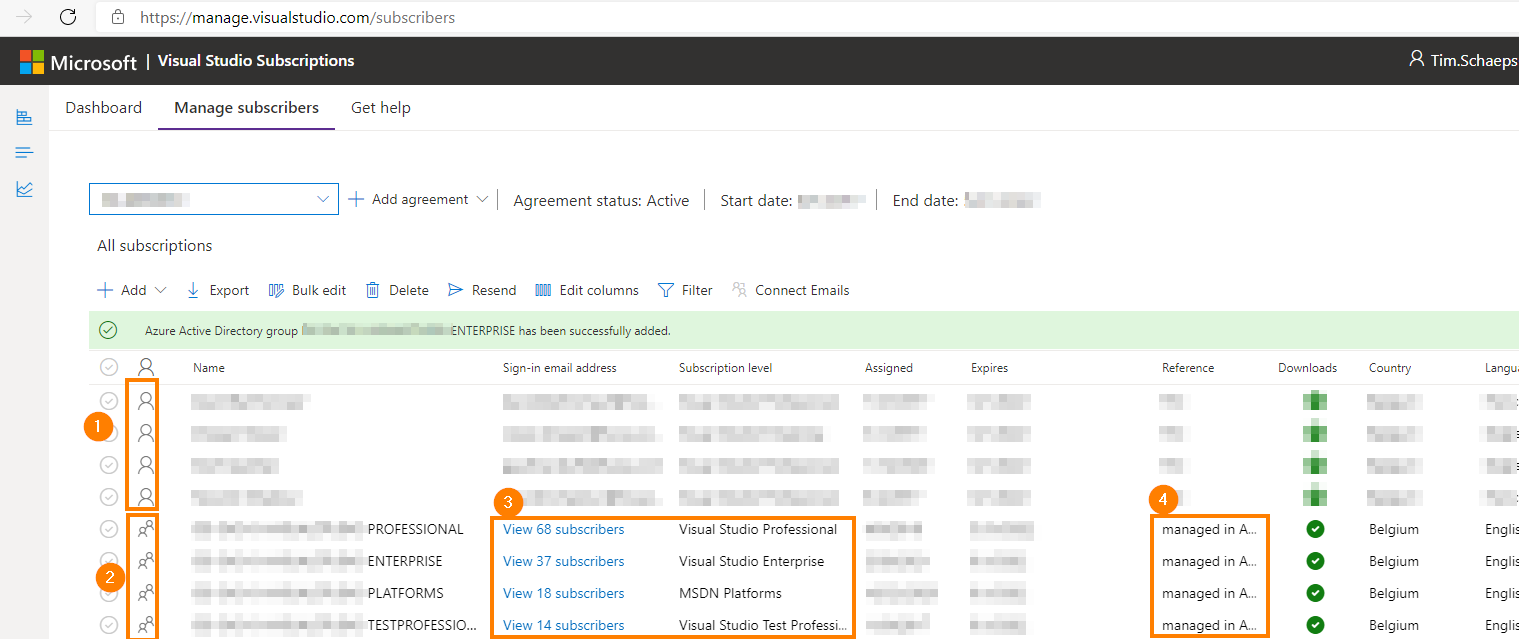The width and height of the screenshot is (1519, 639).
Task: Open Edit columns
Action: tap(587, 290)
